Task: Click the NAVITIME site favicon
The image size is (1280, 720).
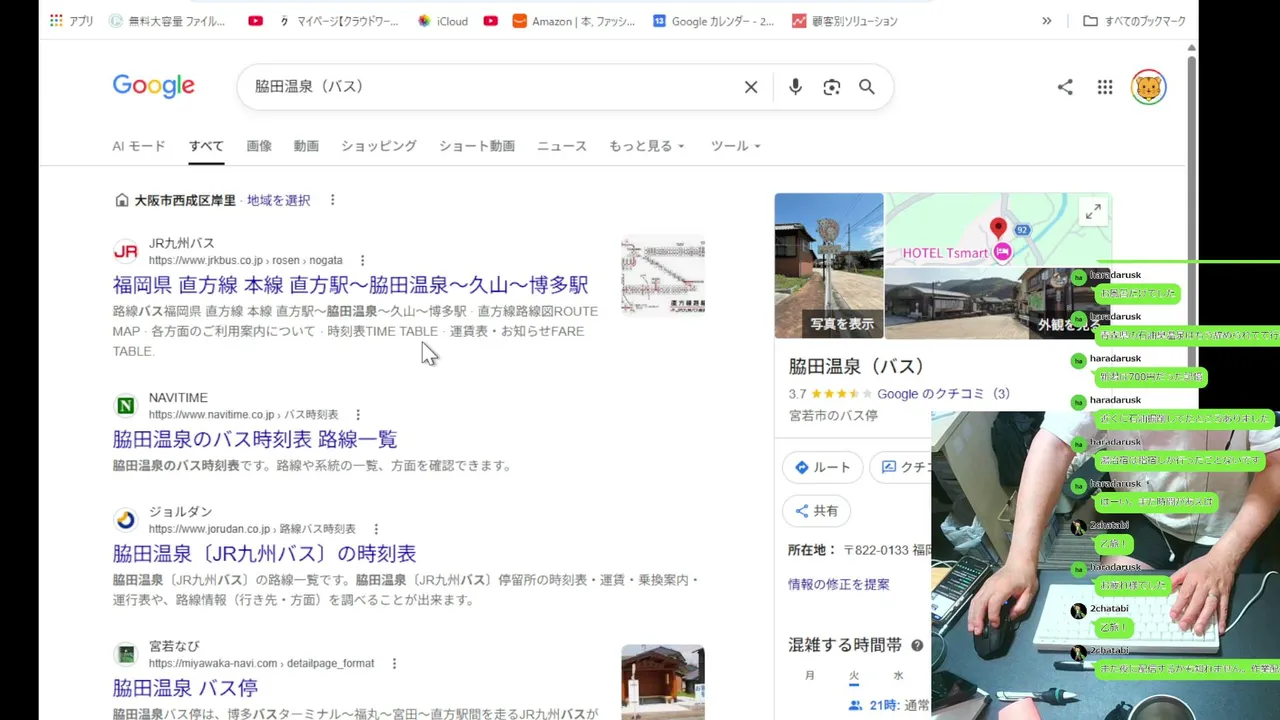Action: pyautogui.click(x=125, y=405)
